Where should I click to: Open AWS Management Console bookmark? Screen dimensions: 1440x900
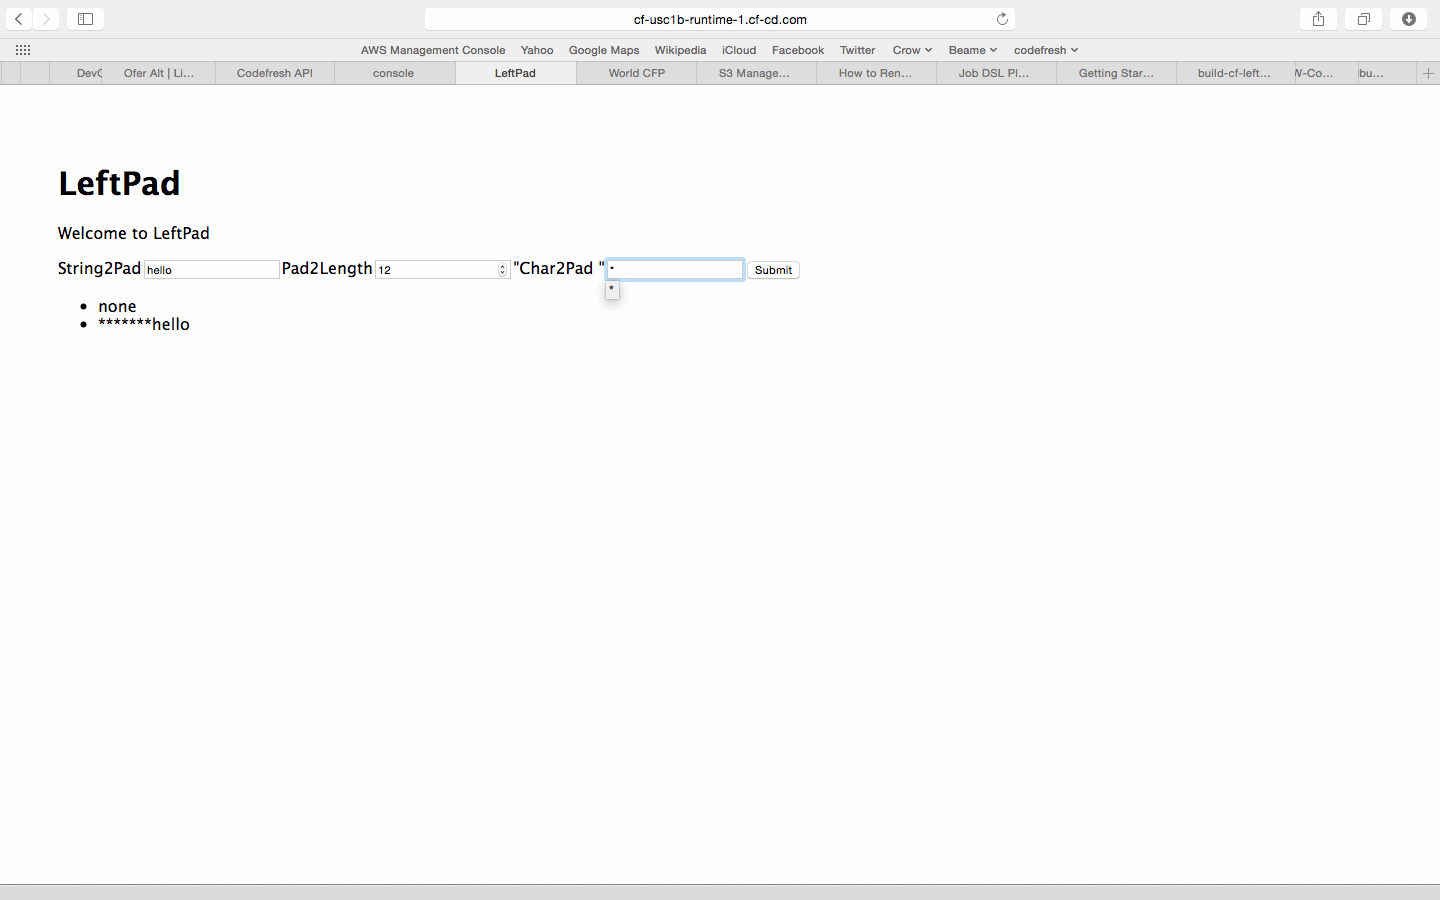pyautogui.click(x=433, y=50)
